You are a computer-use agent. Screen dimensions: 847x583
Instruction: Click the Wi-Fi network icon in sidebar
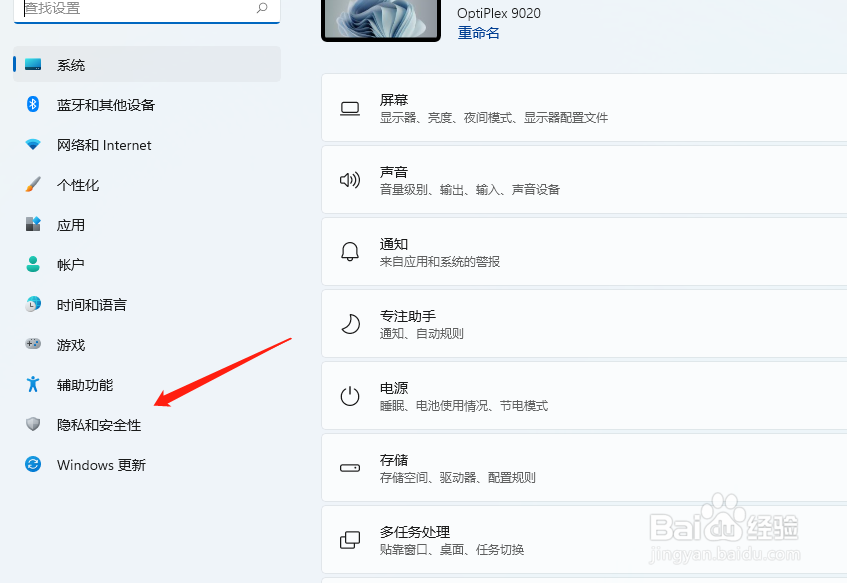coord(33,144)
